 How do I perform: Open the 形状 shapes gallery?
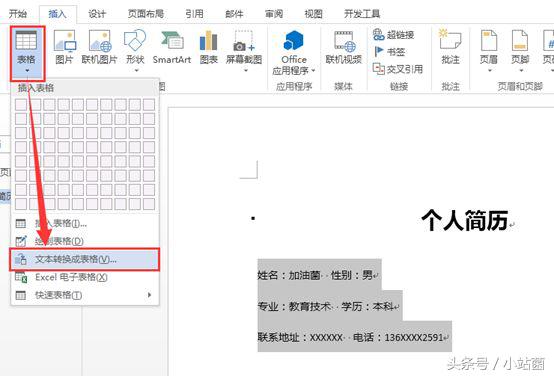[x=135, y=51]
